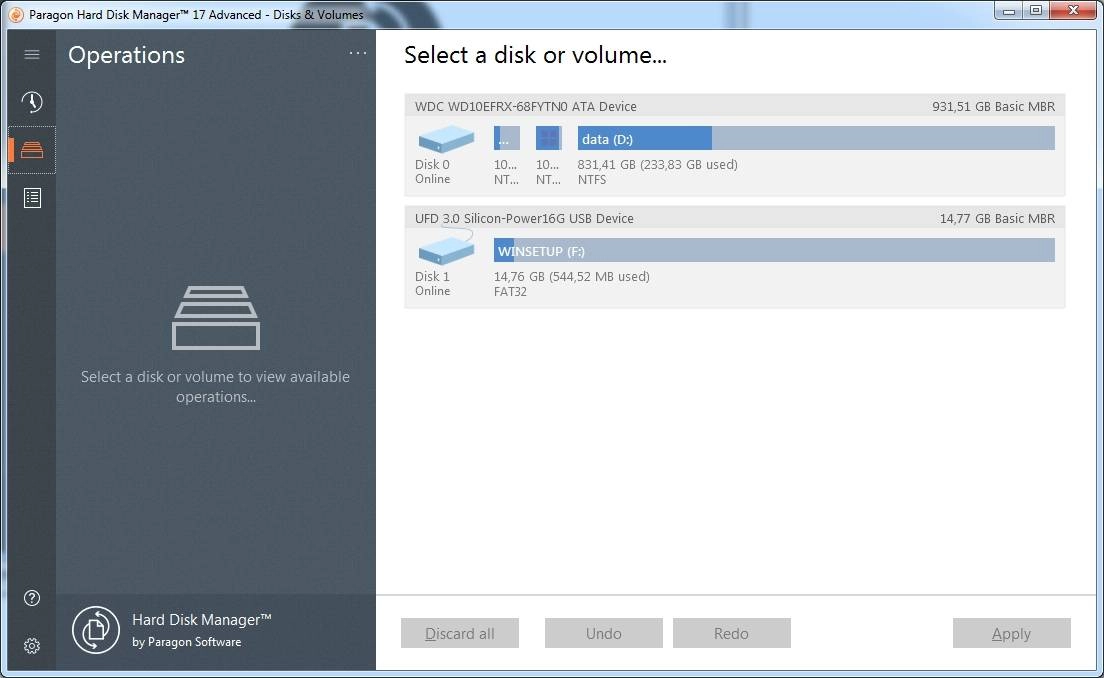Open the tasks list sidebar icon
1104x678 pixels.
coord(32,198)
